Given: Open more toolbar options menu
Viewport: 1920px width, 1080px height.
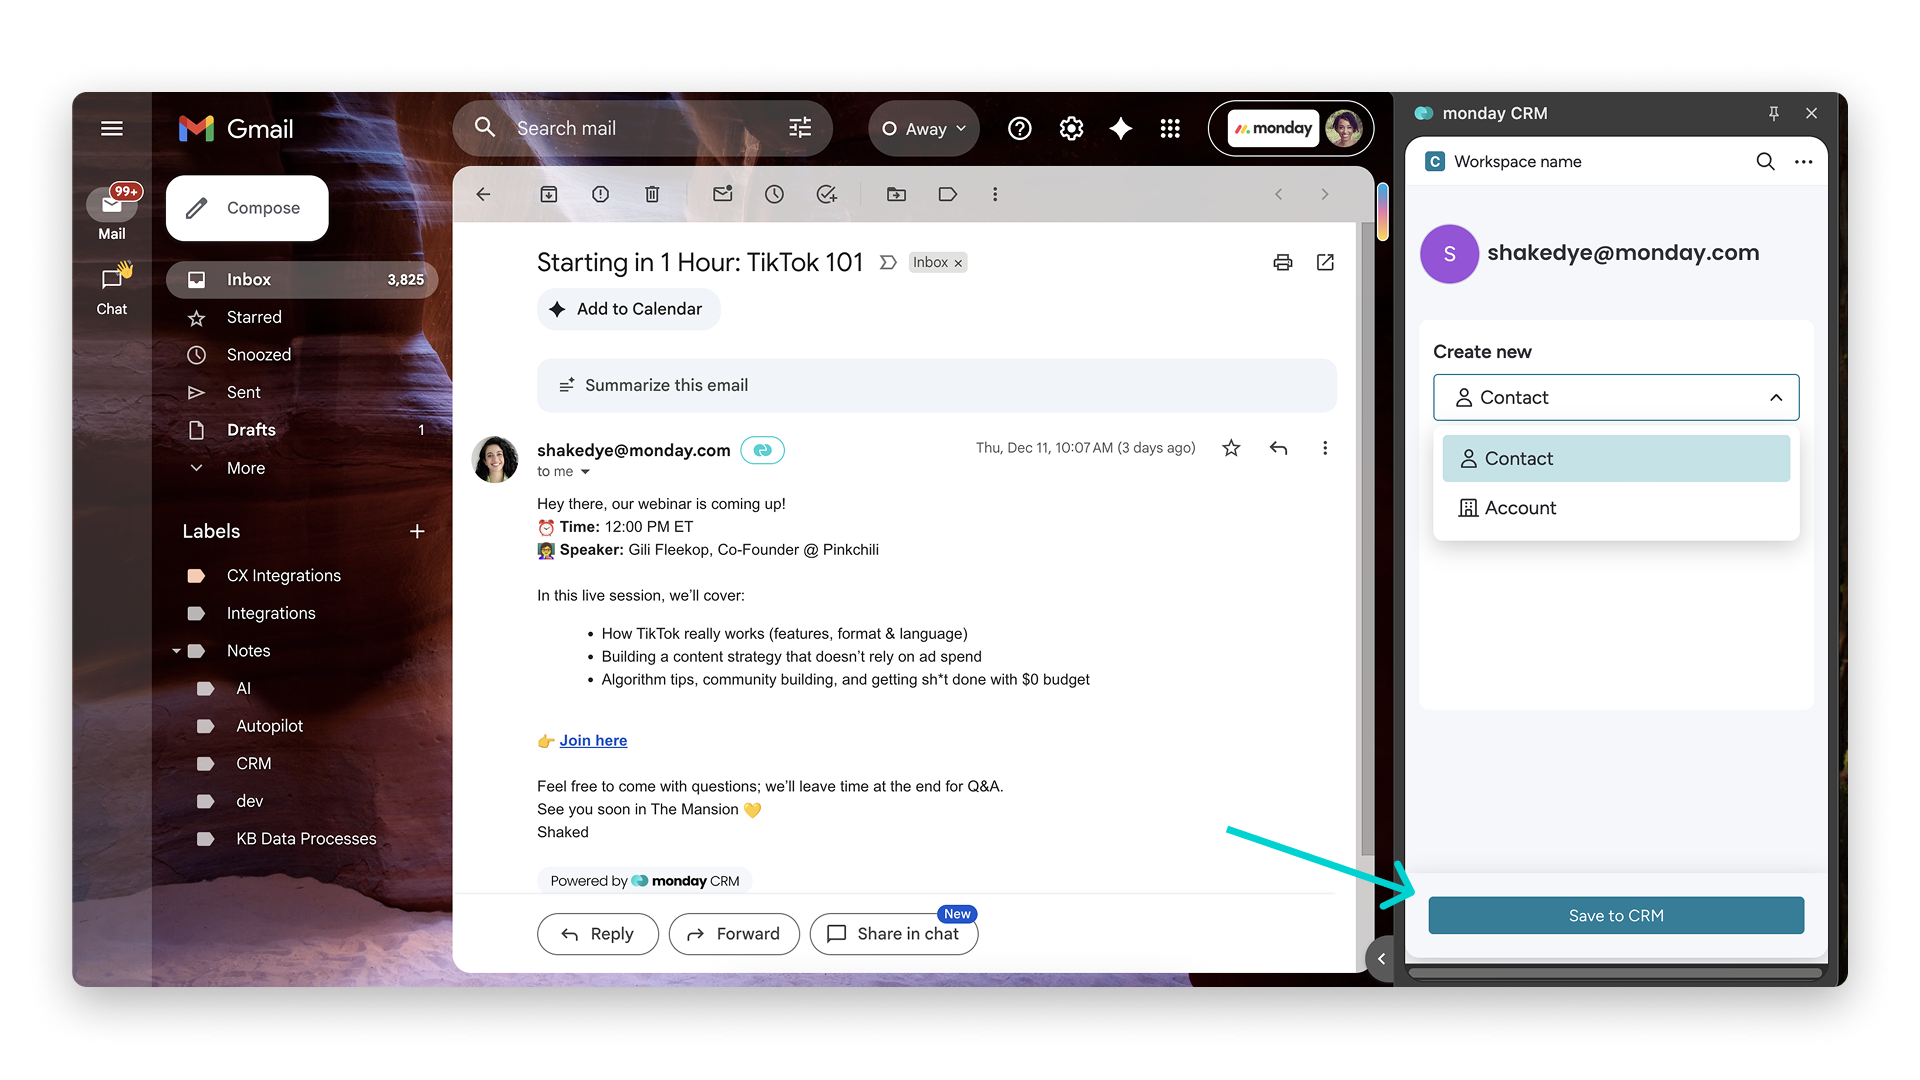Looking at the screenshot, I should [995, 194].
